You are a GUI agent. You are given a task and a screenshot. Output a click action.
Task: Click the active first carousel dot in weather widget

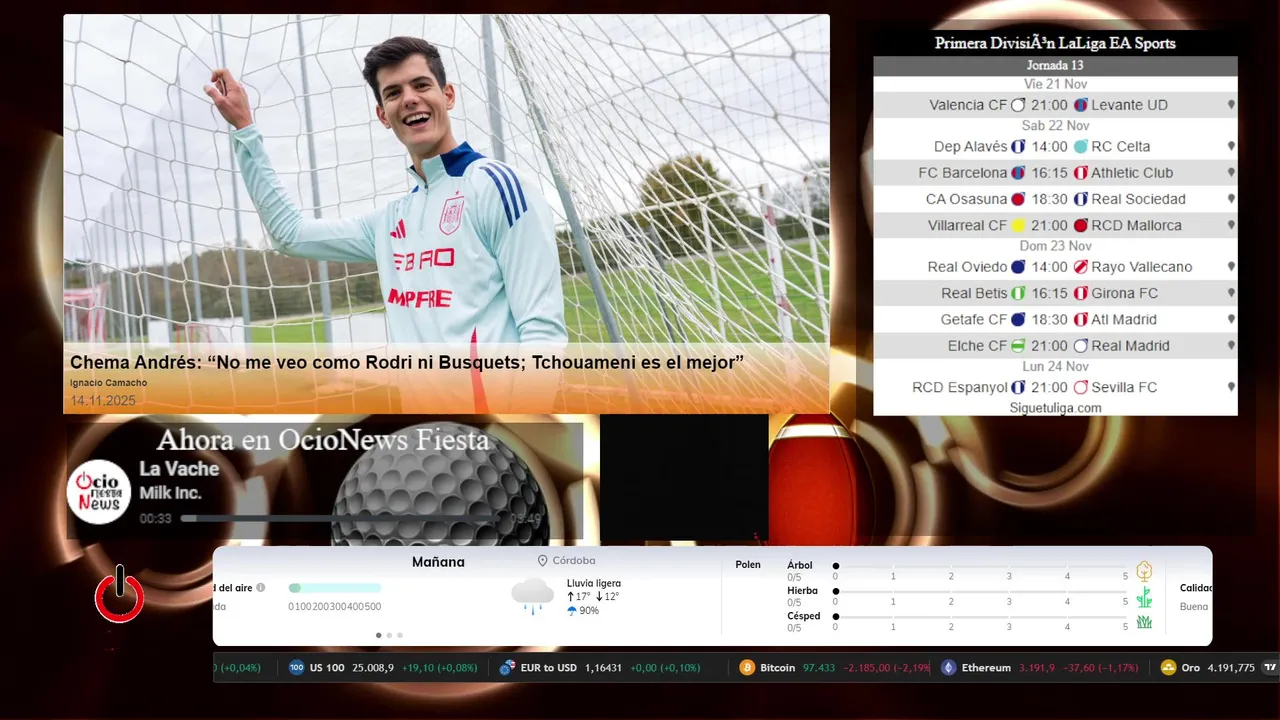point(378,635)
